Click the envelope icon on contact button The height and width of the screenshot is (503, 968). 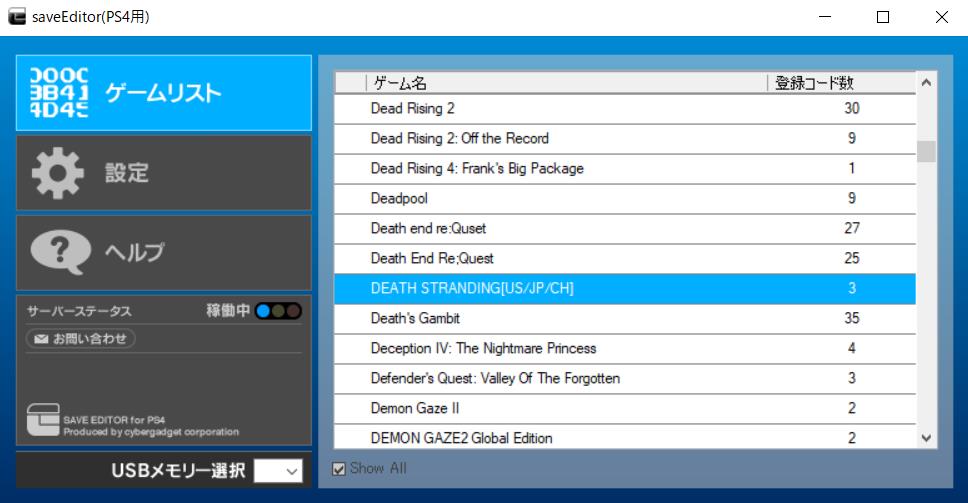tap(41, 339)
